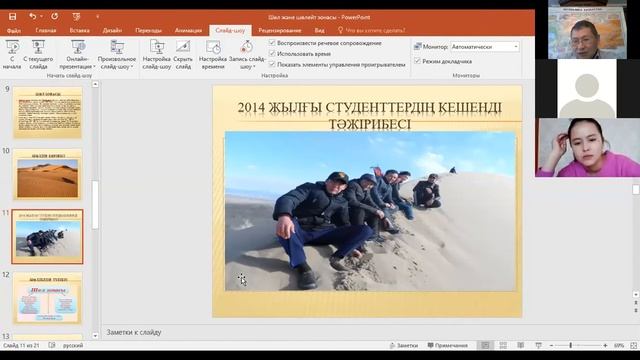Click the Save icon in quick access toolbar
The width and height of the screenshot is (640, 360).
click(x=13, y=16)
